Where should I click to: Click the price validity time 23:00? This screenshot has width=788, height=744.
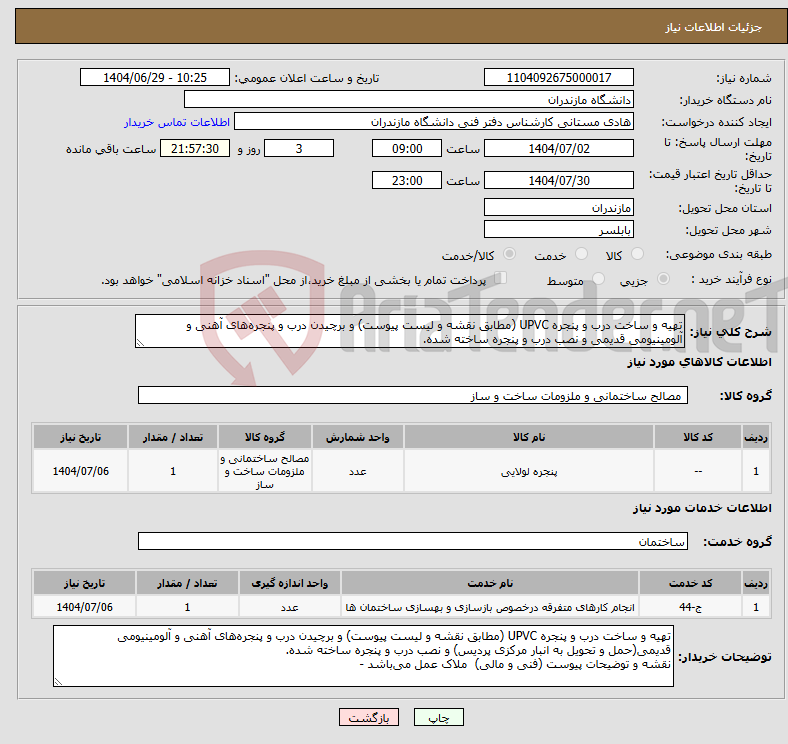407,180
